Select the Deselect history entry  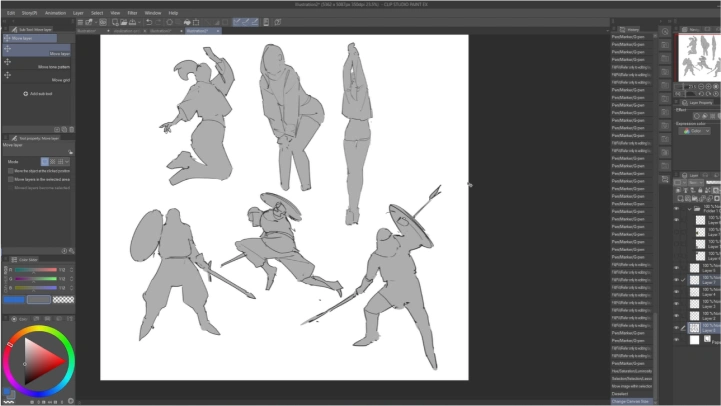click(x=632, y=394)
